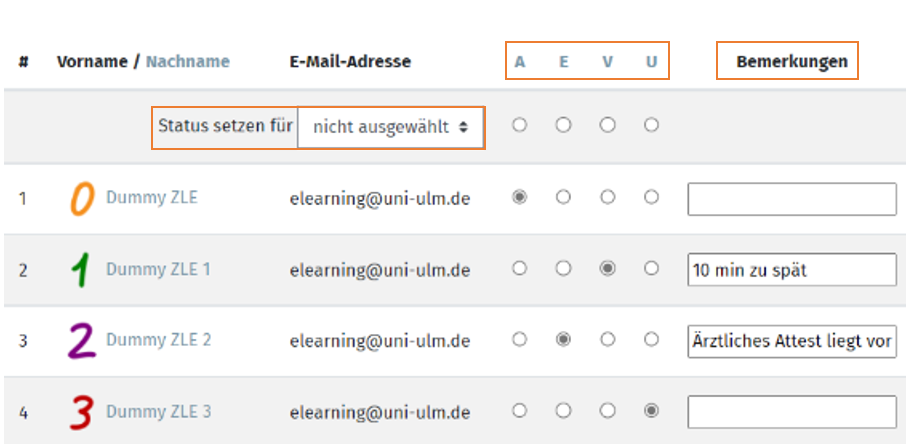The image size is (906, 444).
Task: Sort by Nachname column link
Action: pos(188,61)
